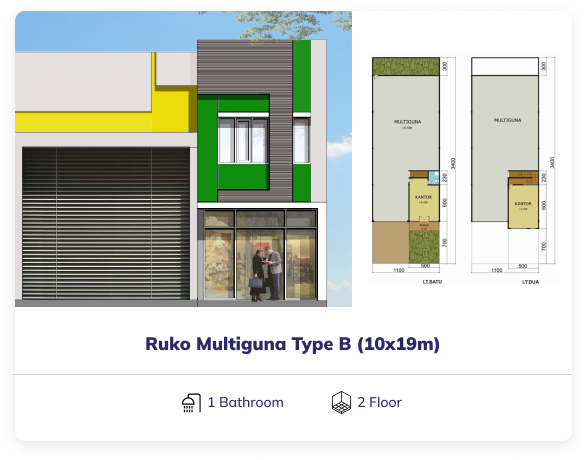Click the large roller shutter door
Image resolution: width=587 pixels, height=460 pixels.
tap(106, 223)
